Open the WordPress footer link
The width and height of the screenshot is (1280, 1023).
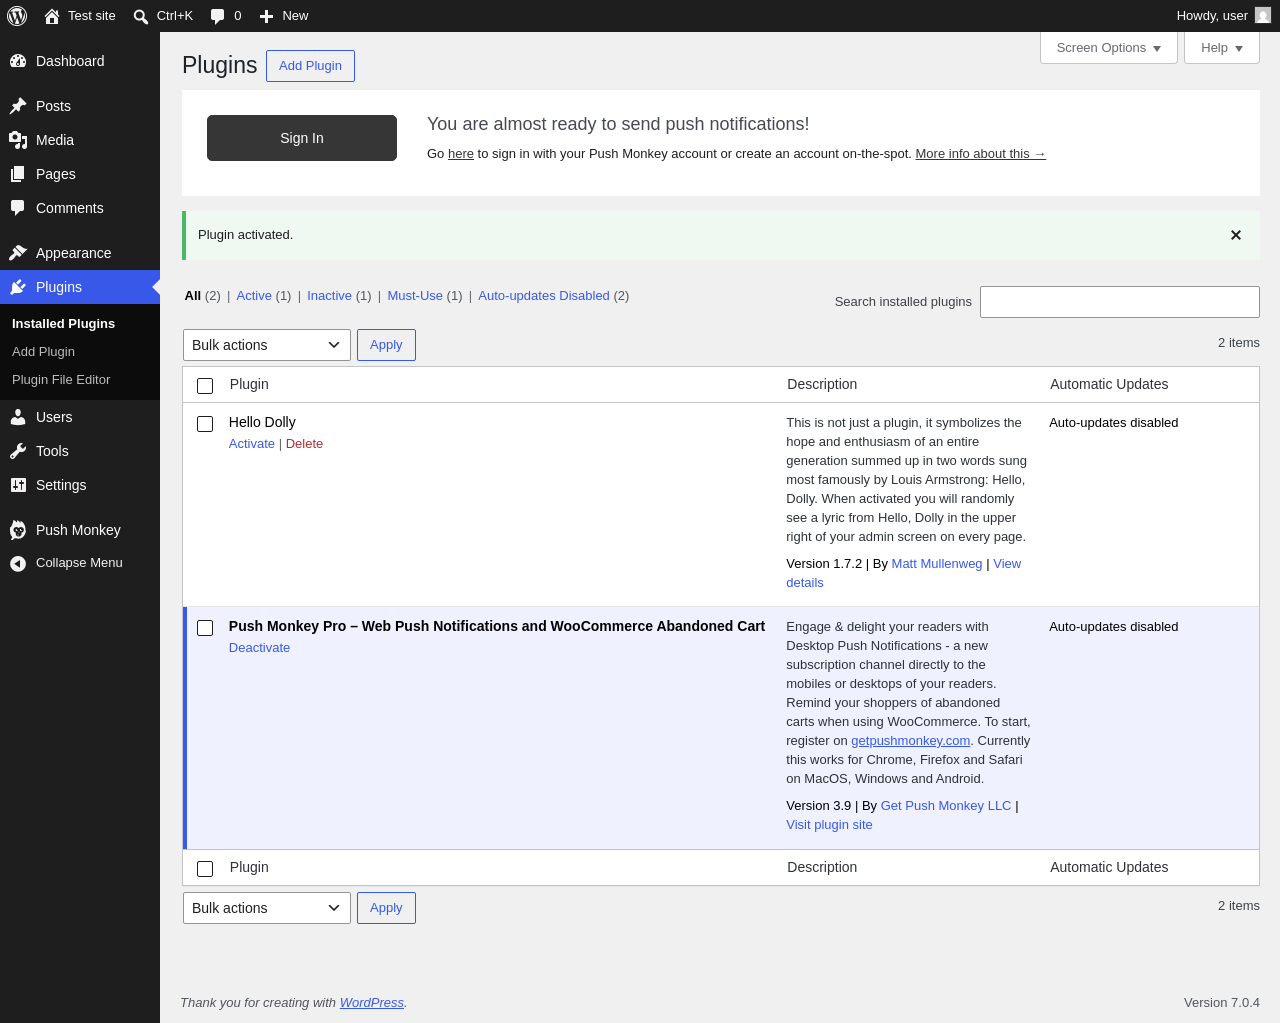pos(372,1003)
